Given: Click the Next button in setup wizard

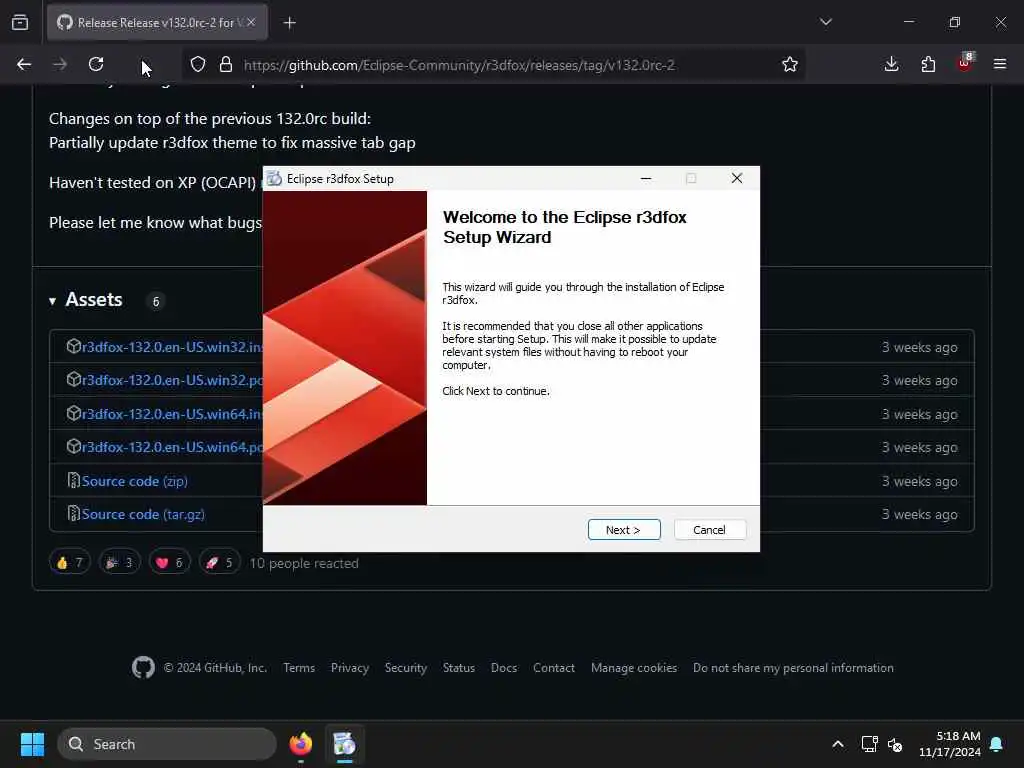Looking at the screenshot, I should [x=624, y=530].
